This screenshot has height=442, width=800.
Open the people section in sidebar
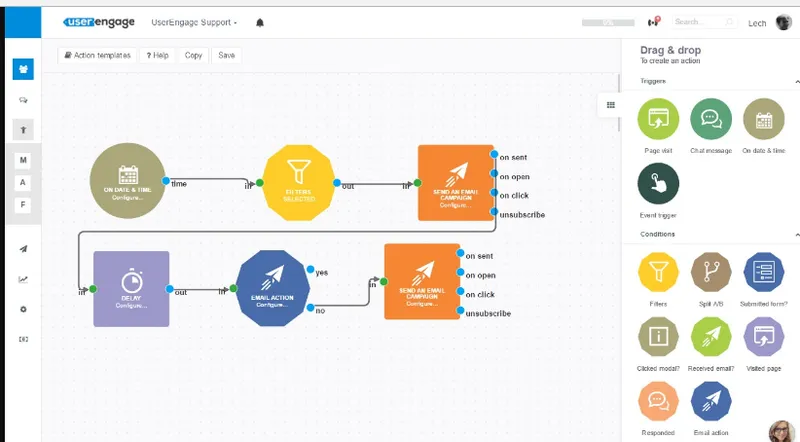[x=23, y=69]
